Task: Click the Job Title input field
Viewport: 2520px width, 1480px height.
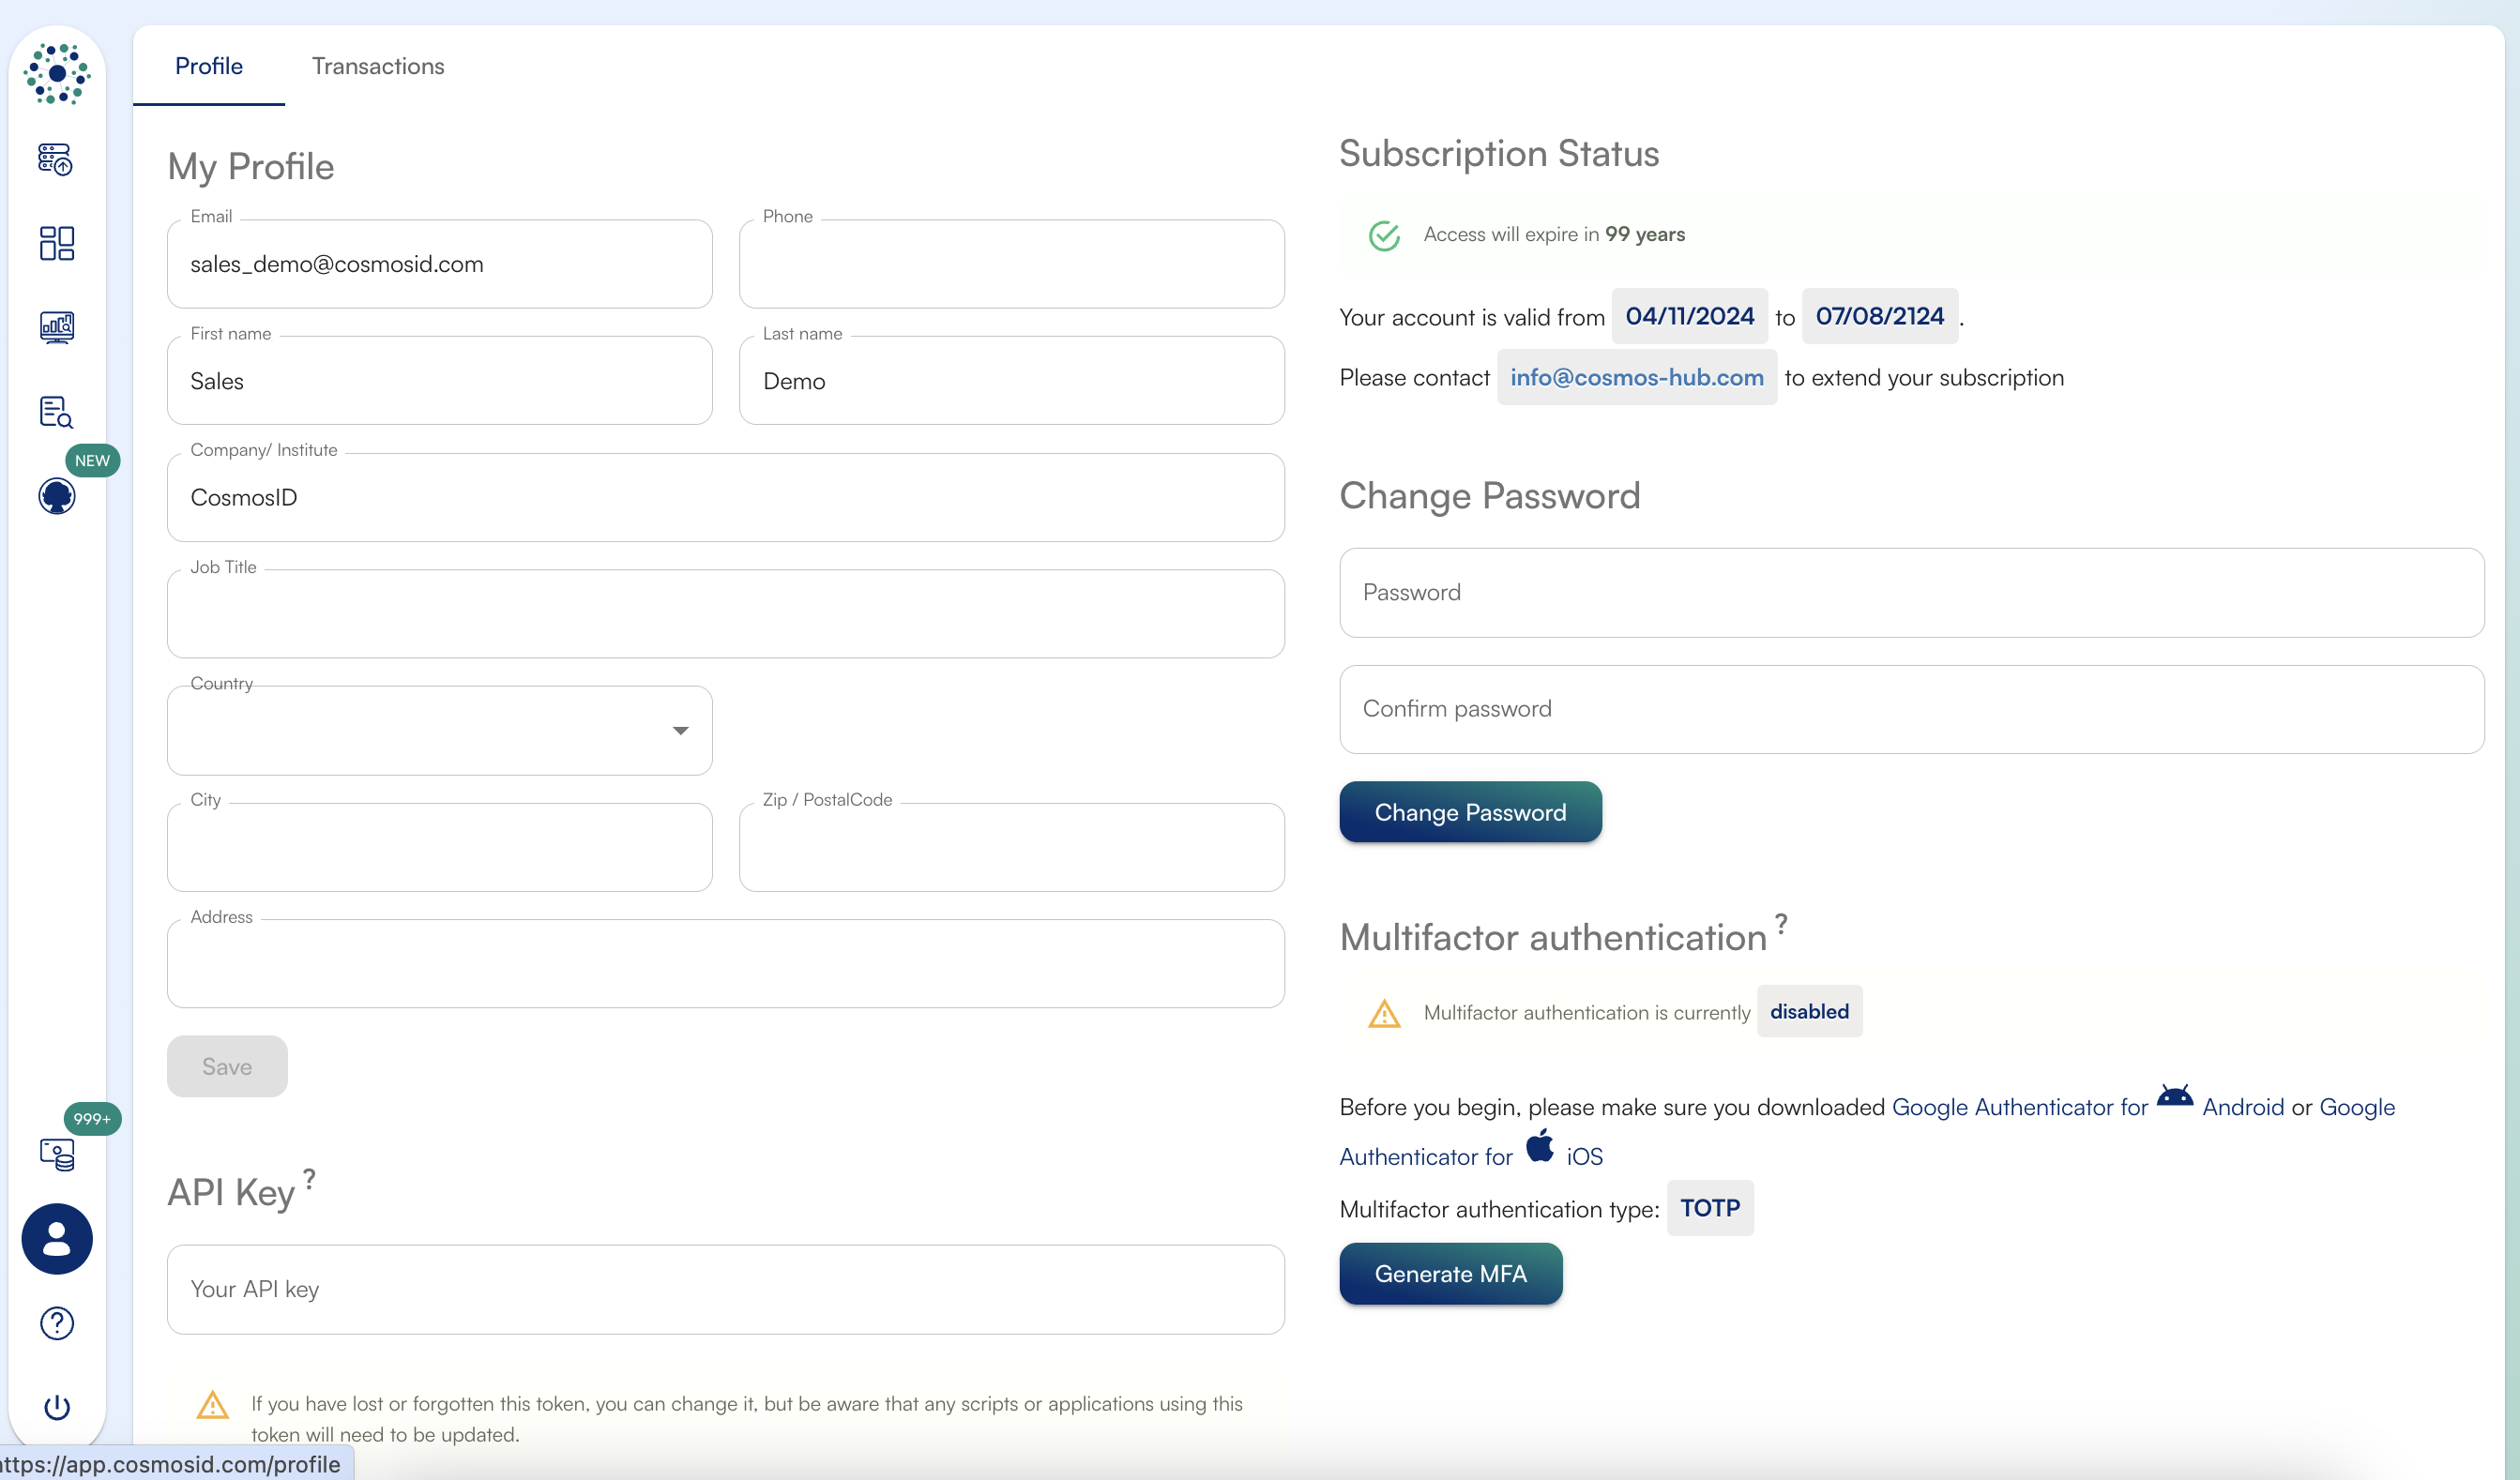Action: click(x=725, y=614)
